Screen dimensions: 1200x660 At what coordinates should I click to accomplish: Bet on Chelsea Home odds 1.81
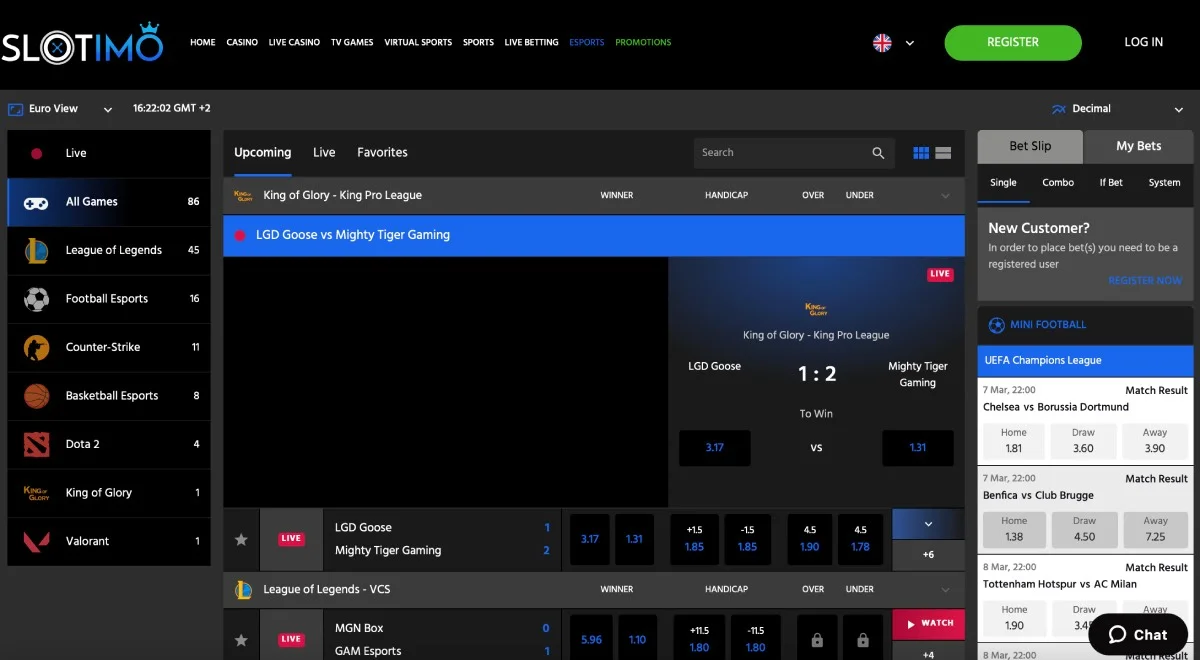pos(1014,441)
